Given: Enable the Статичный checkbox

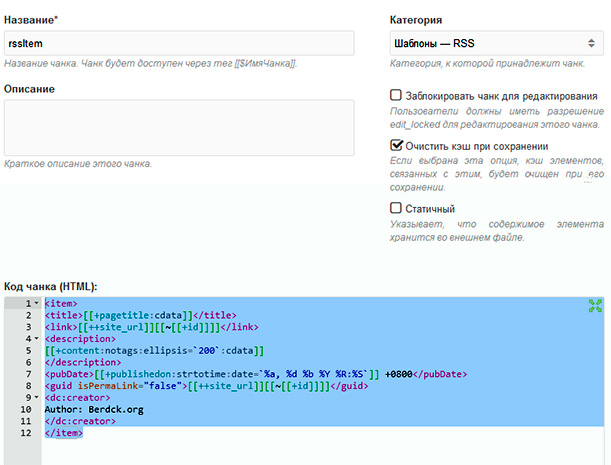Looking at the screenshot, I should (396, 208).
